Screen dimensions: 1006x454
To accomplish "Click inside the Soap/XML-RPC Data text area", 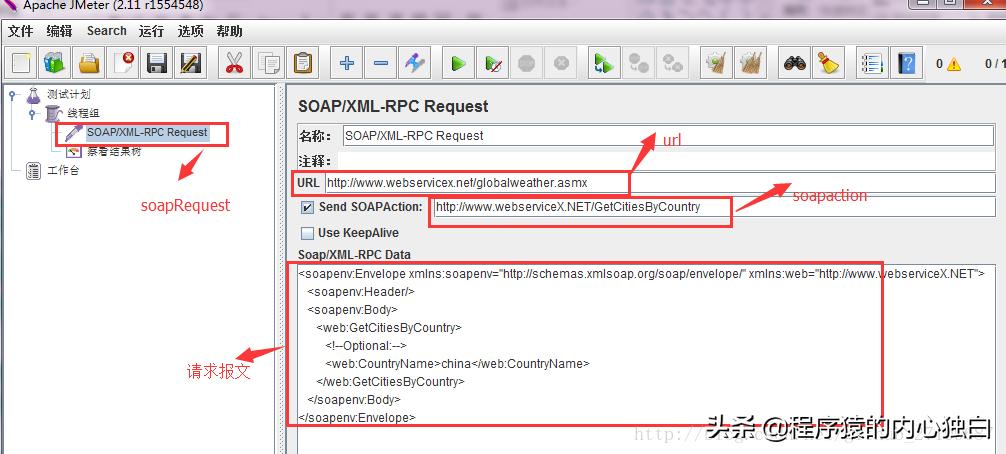I will (x=647, y=359).
